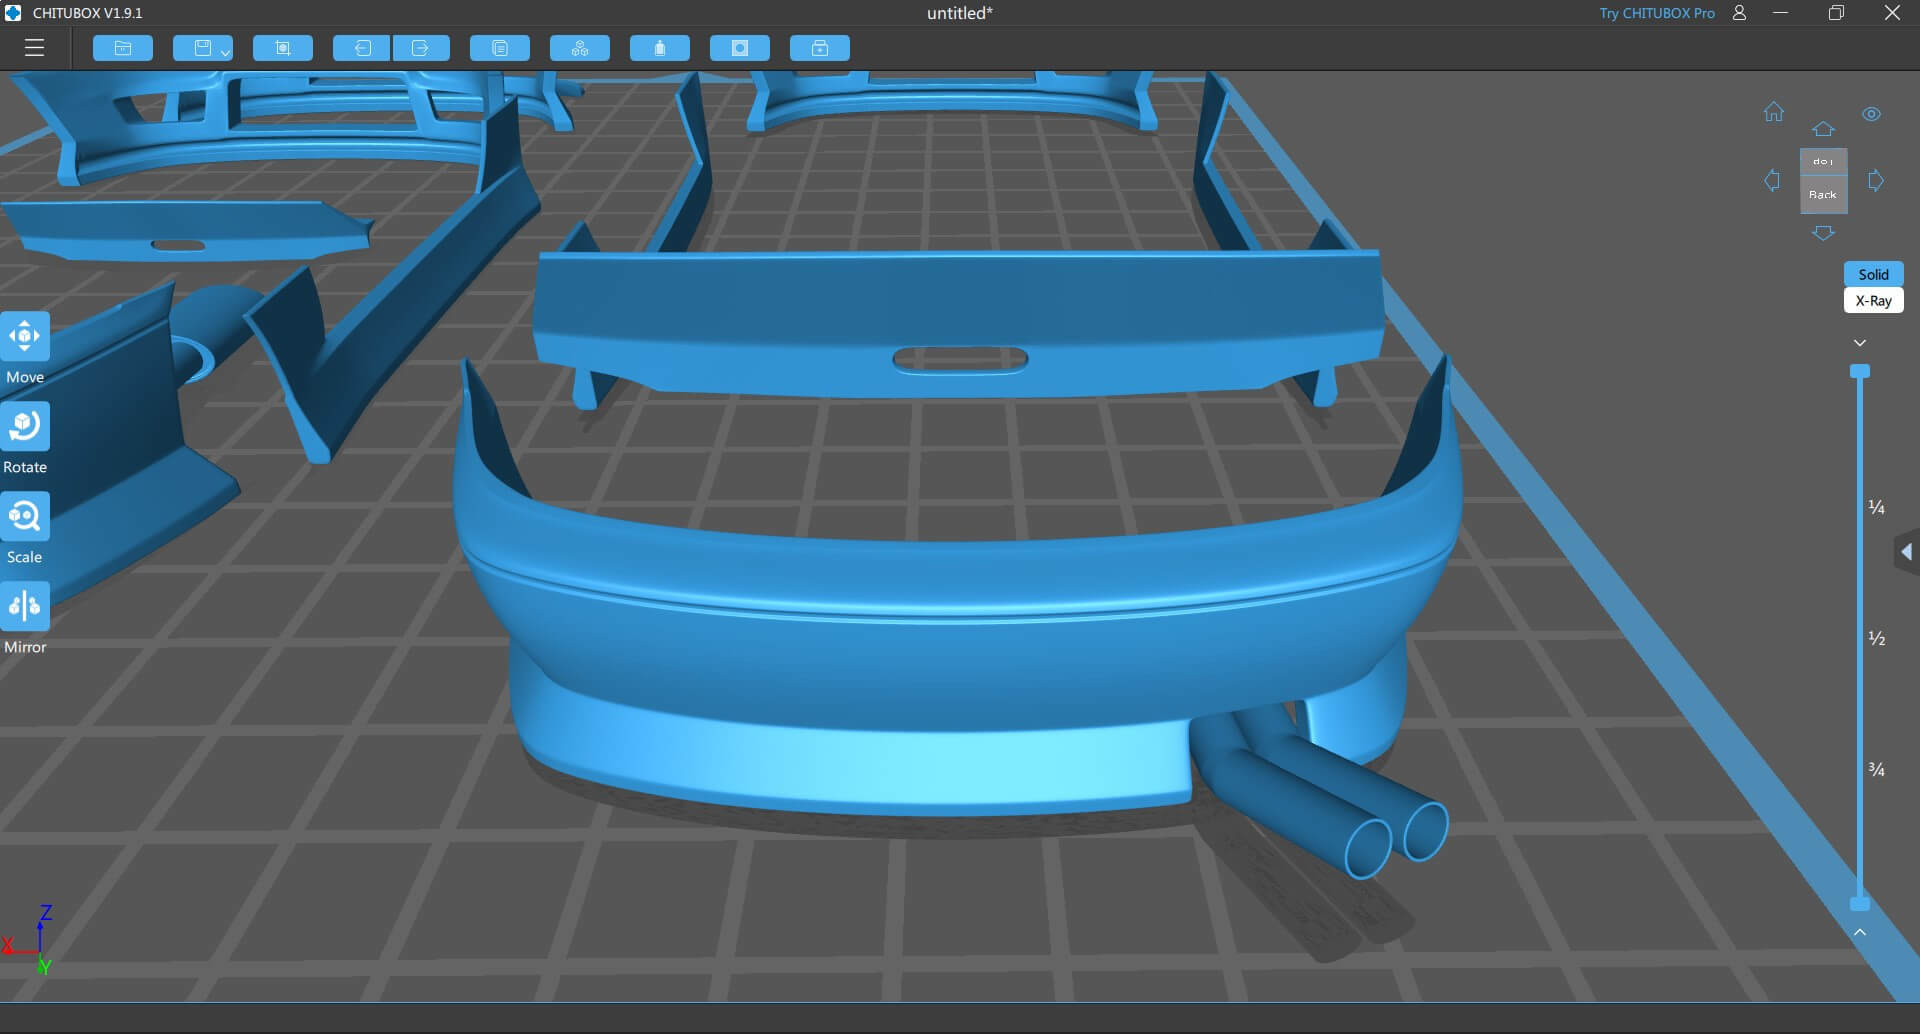Expand the right side panel arrow
The height and width of the screenshot is (1034, 1920).
point(1907,552)
